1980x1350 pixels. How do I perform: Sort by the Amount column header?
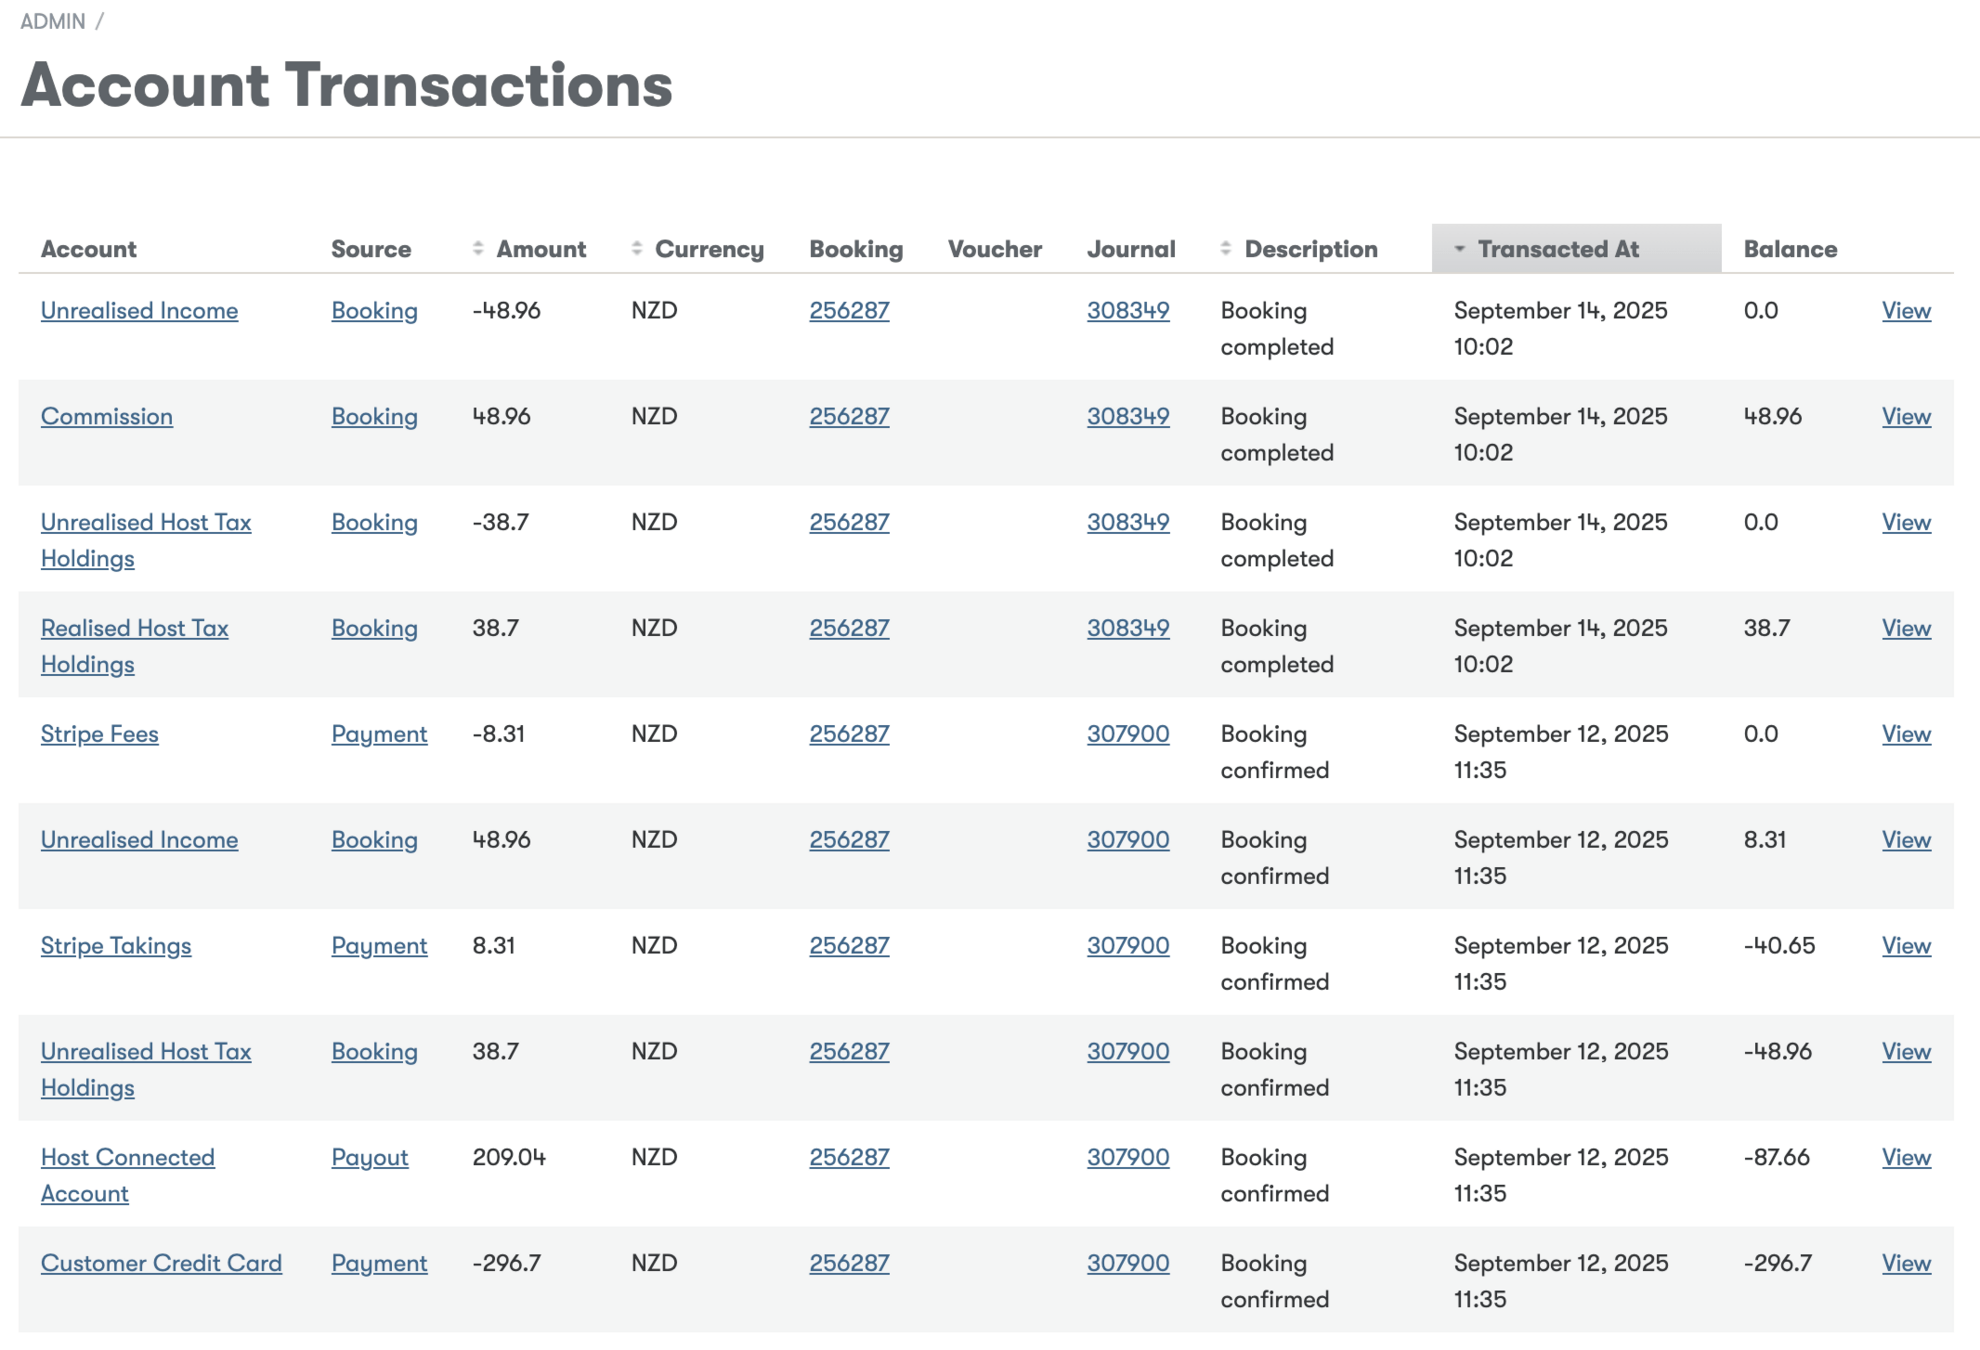540,249
